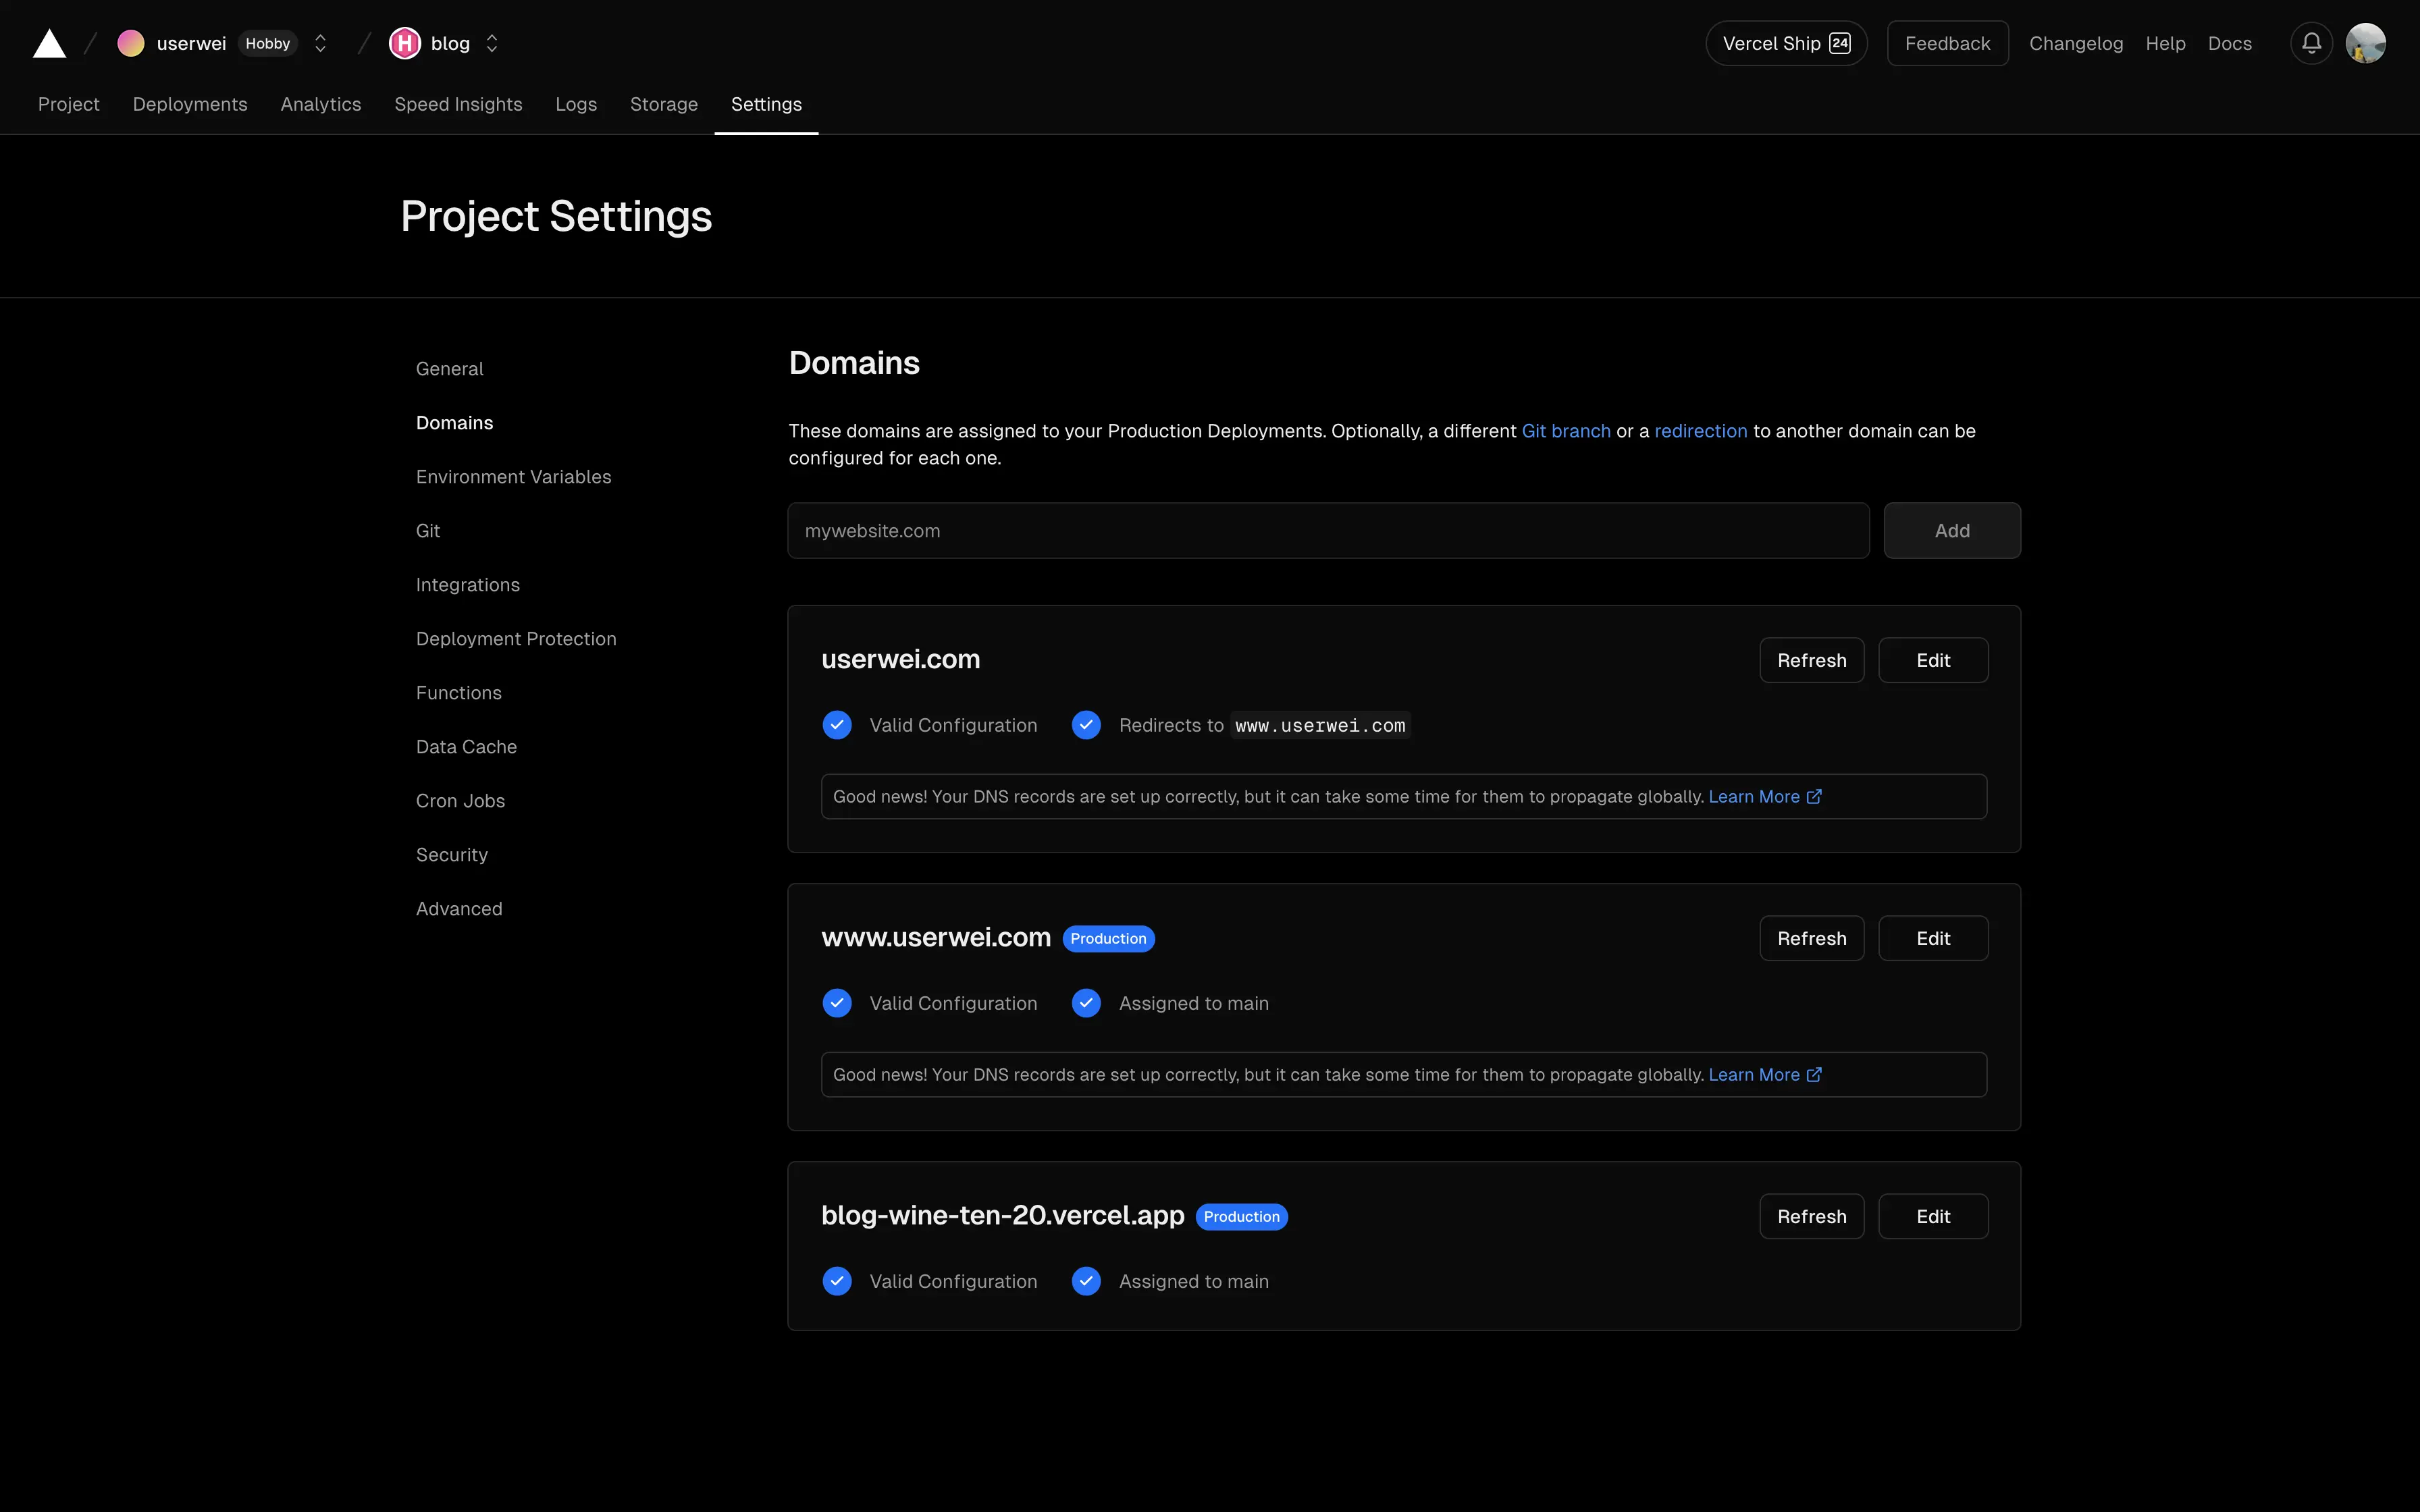
Task: Click the userwei team name
Action: (192, 43)
